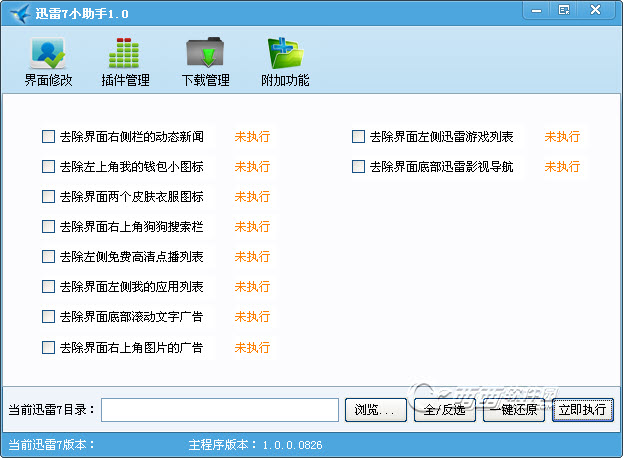The image size is (623, 458).
Task: Open the 下载管理 download folder icon
Action: point(205,54)
